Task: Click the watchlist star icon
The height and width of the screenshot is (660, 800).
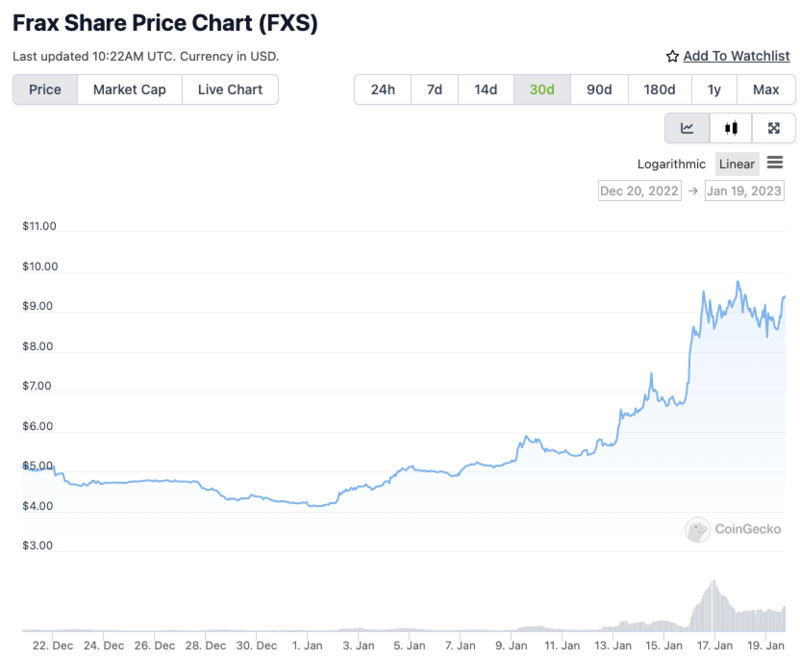Action: click(x=673, y=56)
